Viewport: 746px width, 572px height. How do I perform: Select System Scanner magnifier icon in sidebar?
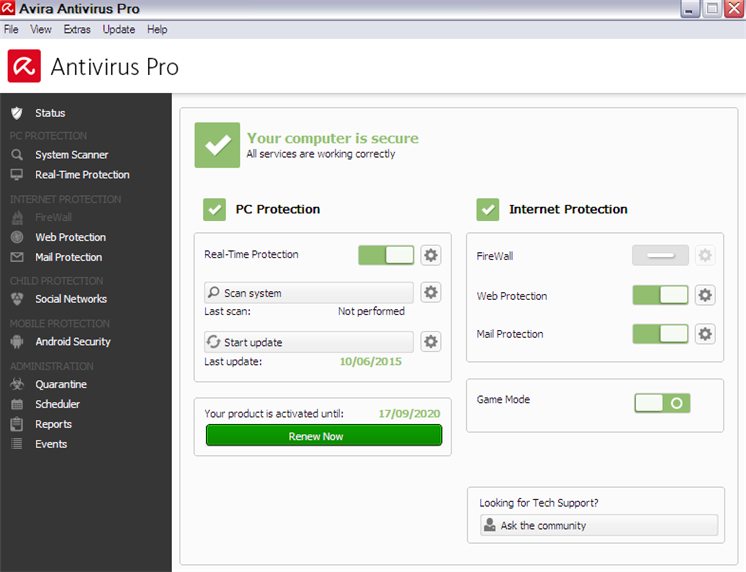(16, 155)
